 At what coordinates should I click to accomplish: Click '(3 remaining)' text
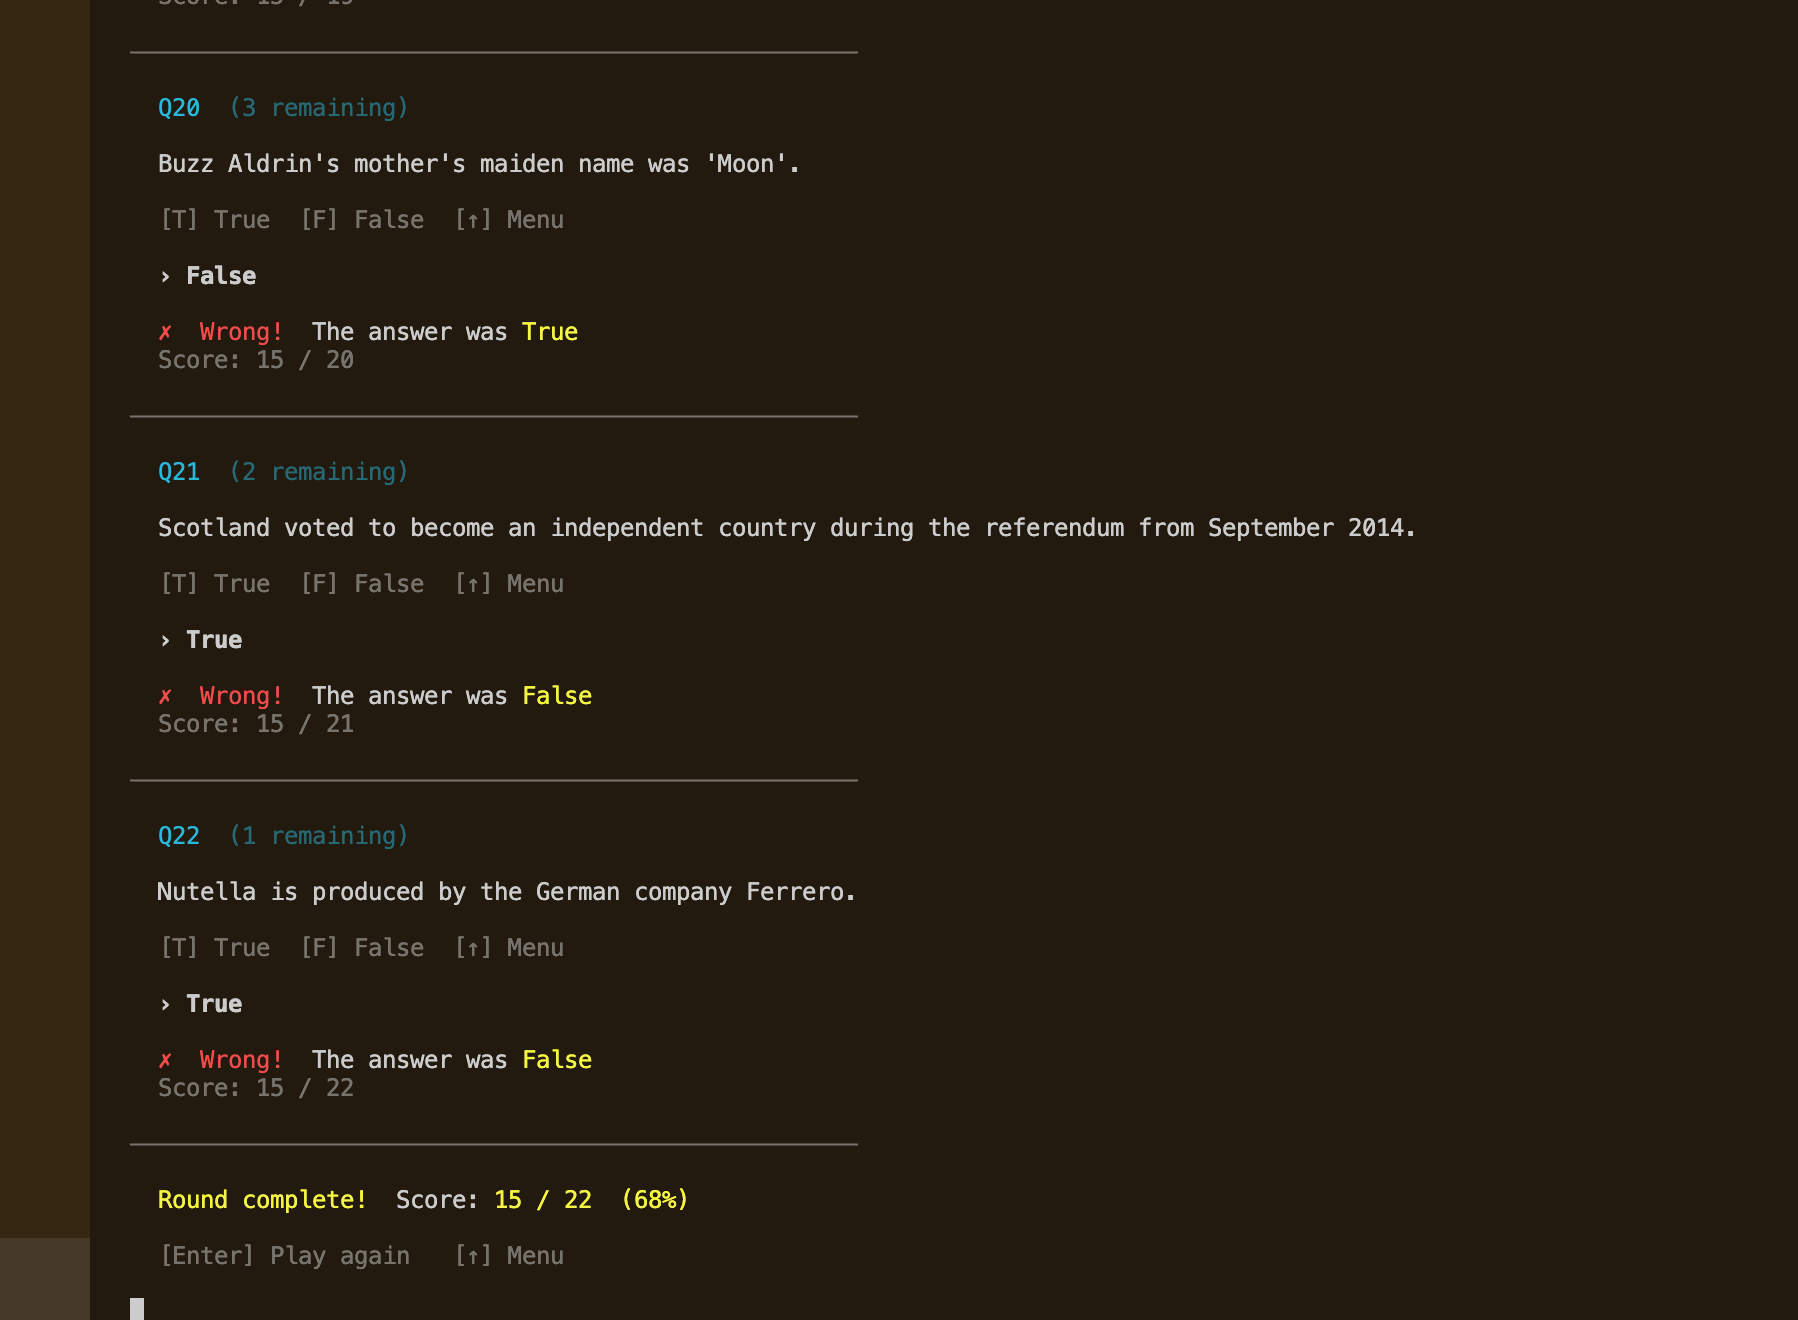tap(319, 108)
